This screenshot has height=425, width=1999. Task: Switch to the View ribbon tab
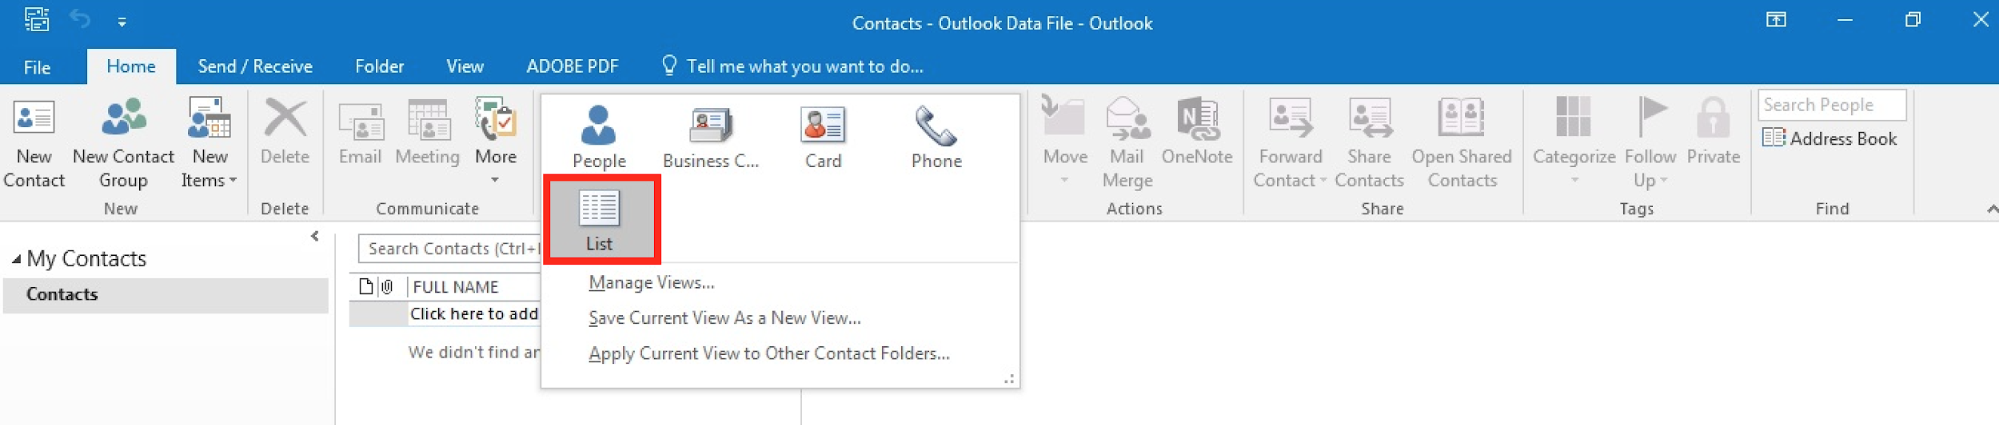(465, 67)
